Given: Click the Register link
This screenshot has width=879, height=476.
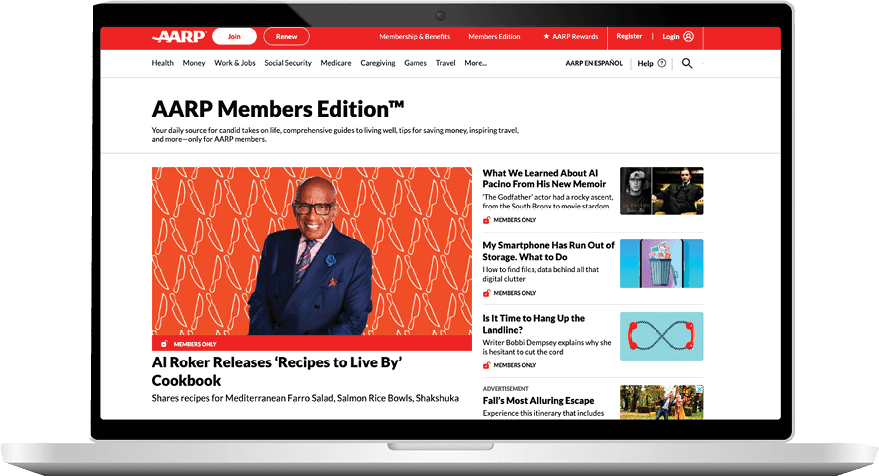Looking at the screenshot, I should pos(629,36).
